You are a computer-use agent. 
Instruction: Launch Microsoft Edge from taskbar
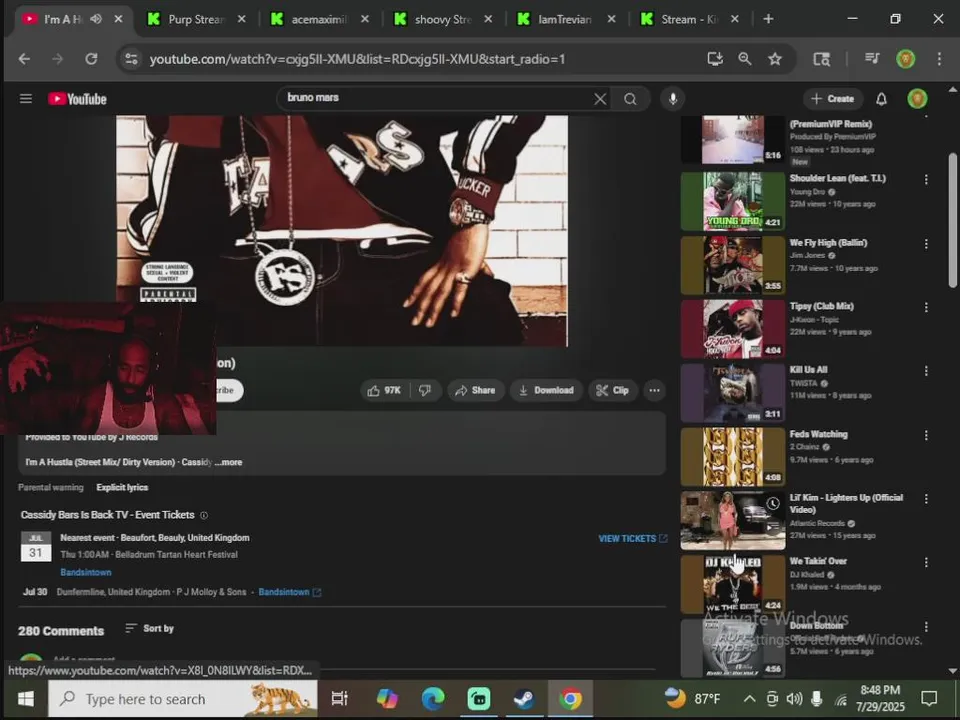(x=433, y=699)
